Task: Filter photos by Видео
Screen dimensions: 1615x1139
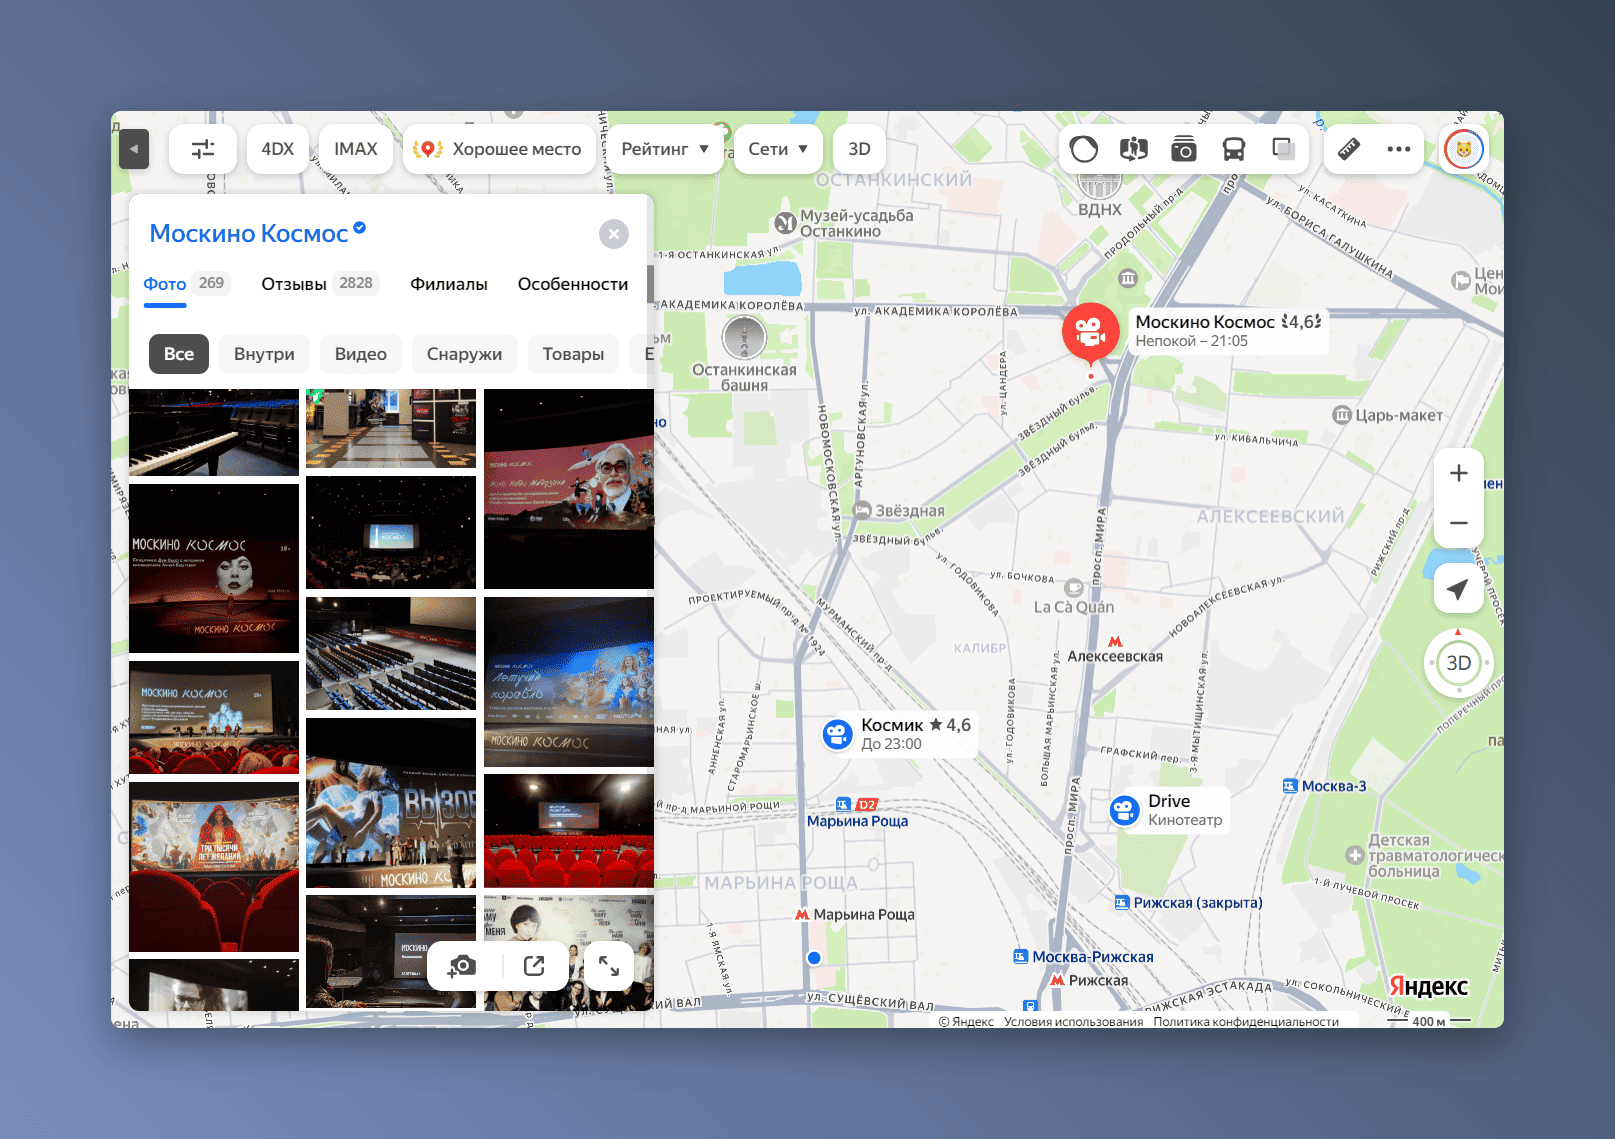Action: (361, 354)
